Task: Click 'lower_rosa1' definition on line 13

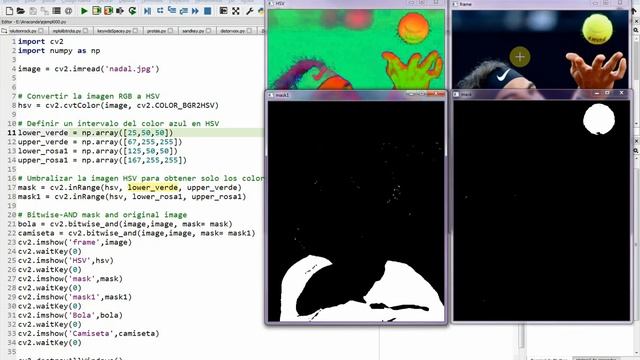Action: click(43, 151)
